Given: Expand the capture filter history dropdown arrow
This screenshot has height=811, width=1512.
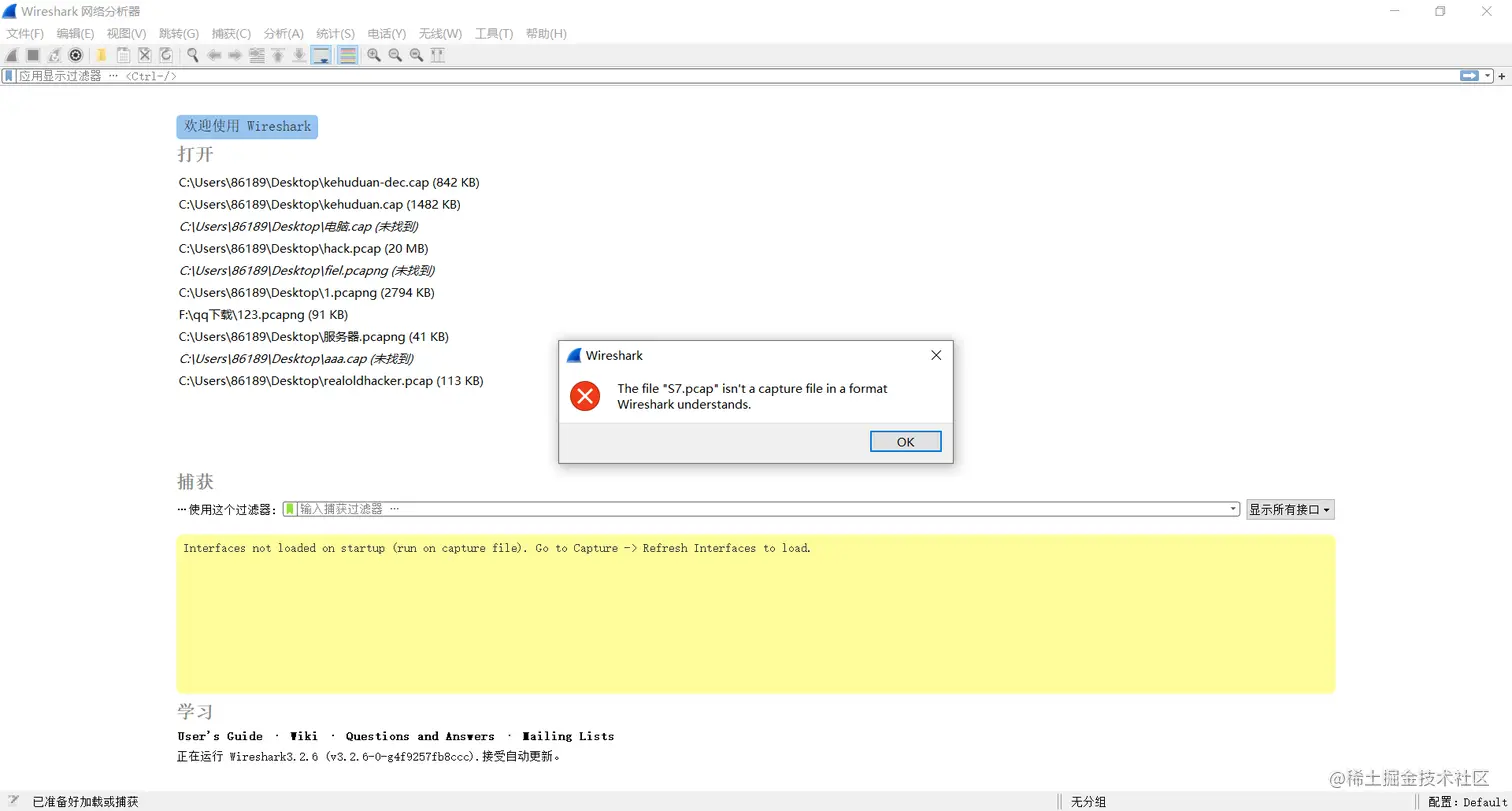Looking at the screenshot, I should pyautogui.click(x=1234, y=509).
